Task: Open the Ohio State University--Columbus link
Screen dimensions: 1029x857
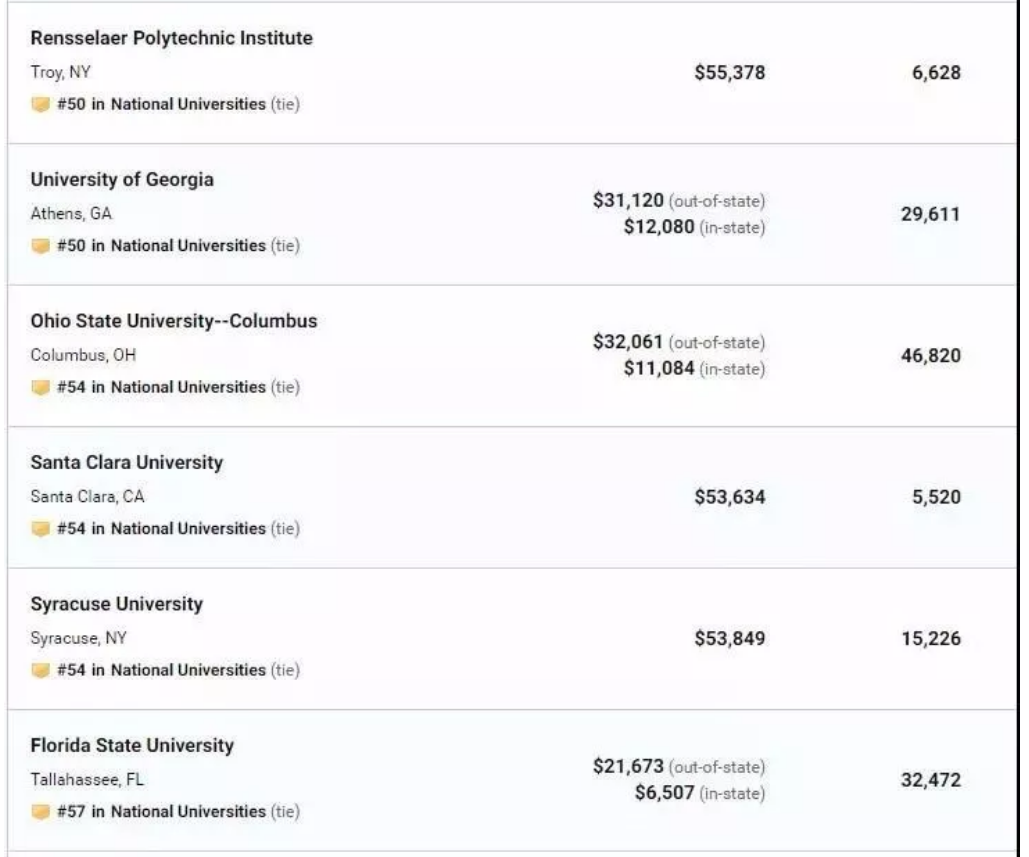Action: pyautogui.click(x=174, y=321)
